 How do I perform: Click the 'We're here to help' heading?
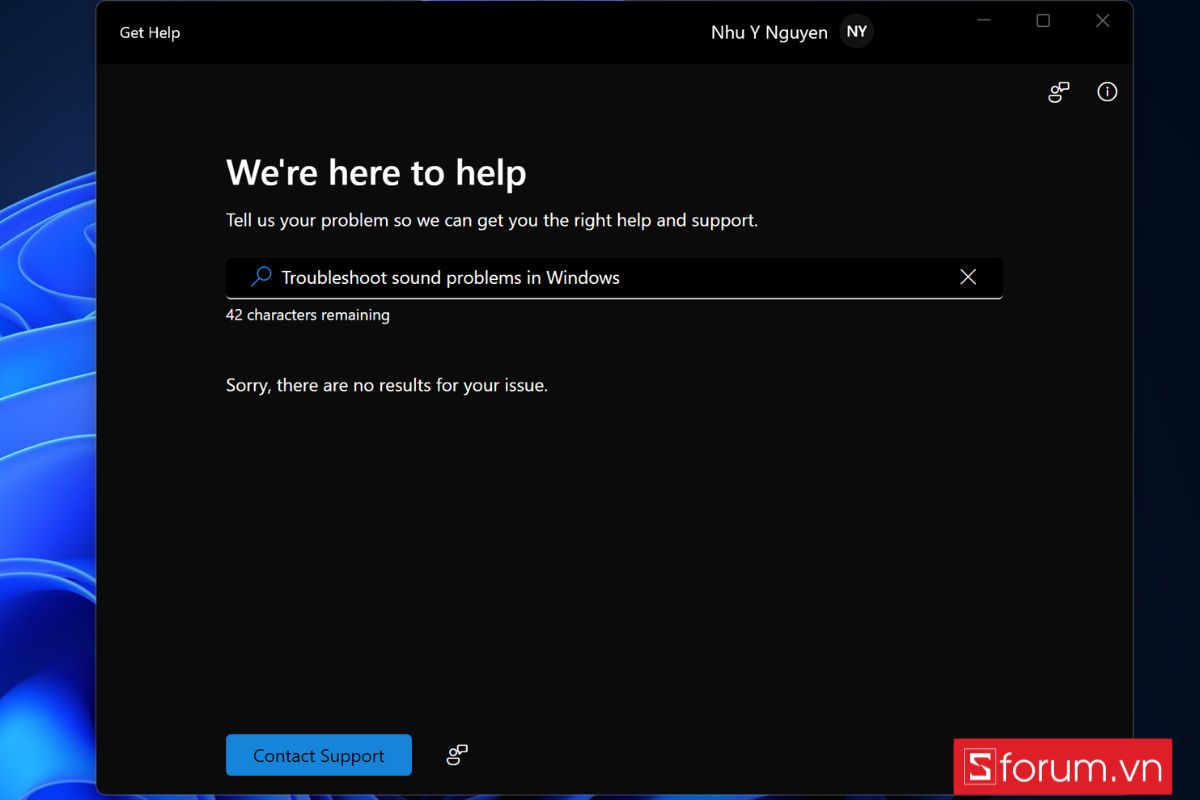[376, 173]
